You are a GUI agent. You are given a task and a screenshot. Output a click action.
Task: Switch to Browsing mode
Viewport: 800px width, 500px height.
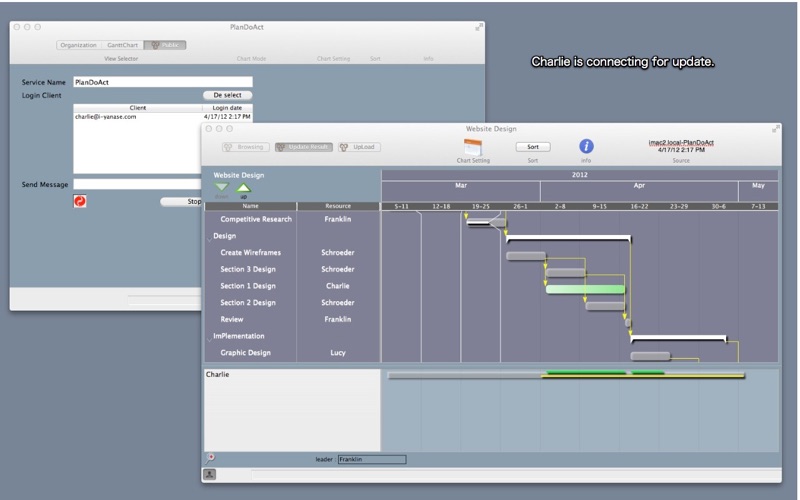click(x=245, y=147)
